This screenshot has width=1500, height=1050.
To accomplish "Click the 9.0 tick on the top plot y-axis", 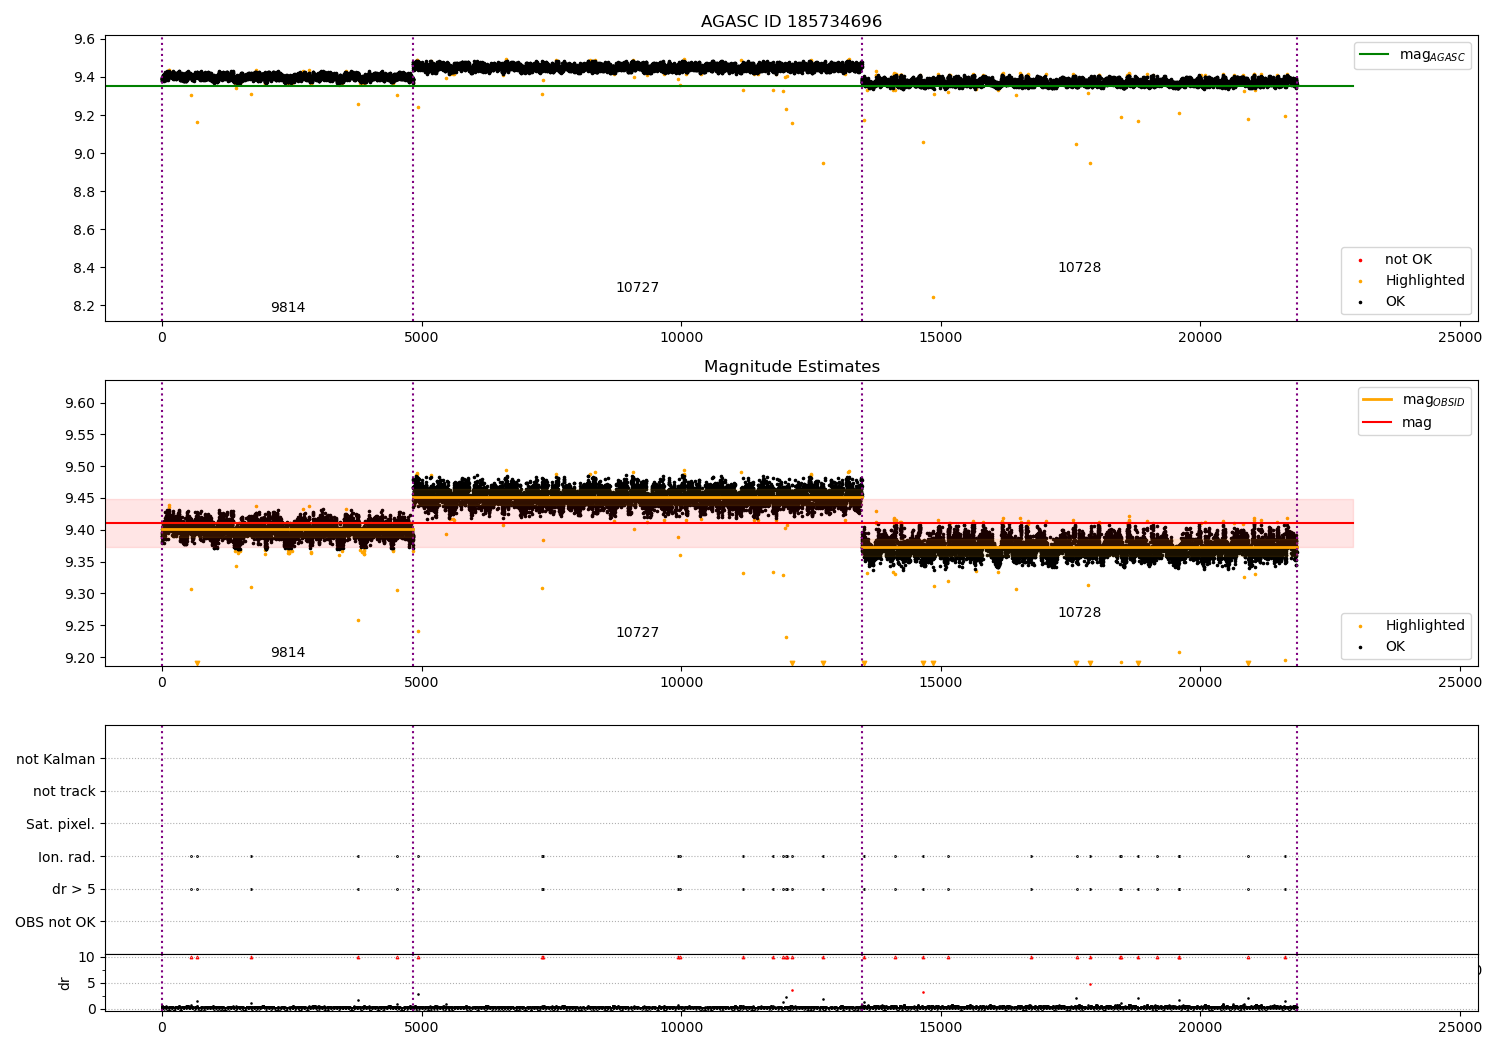I will click(85, 154).
